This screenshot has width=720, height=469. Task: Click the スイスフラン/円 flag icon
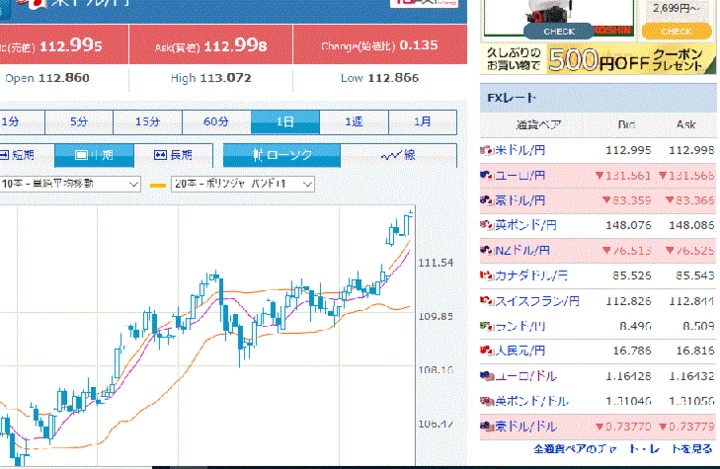coord(487,301)
